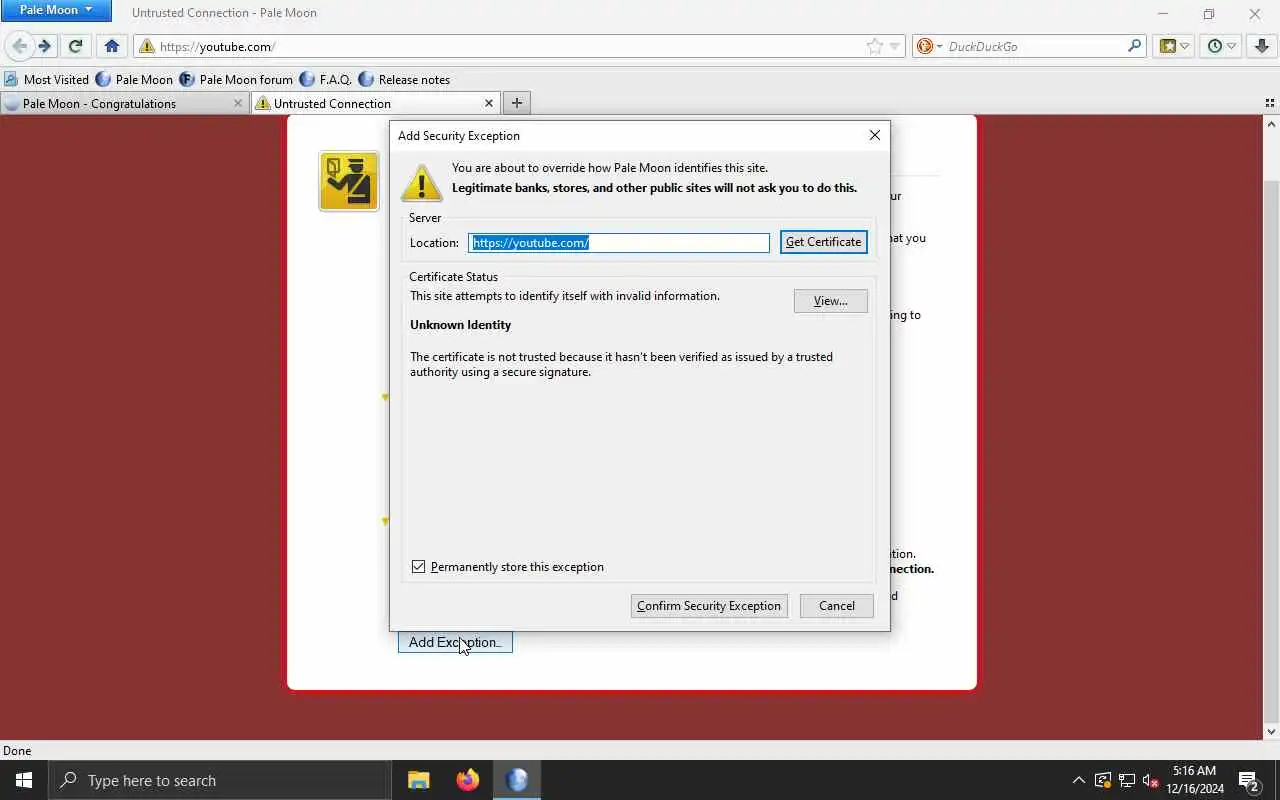This screenshot has height=800, width=1280.
Task: Click the browser Back arrow button
Action: point(19,46)
